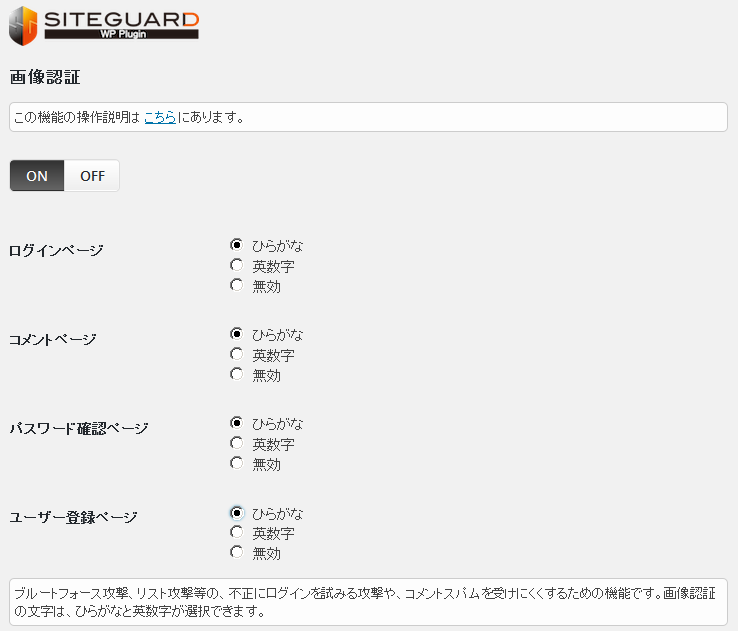Click the コメントページ label

pos(53,339)
